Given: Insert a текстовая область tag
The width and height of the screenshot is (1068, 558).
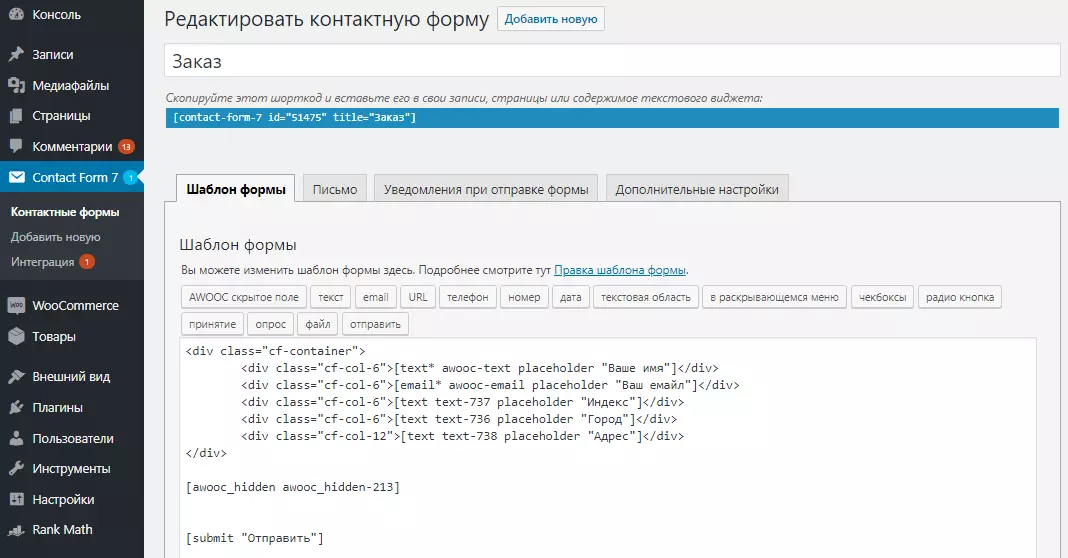Looking at the screenshot, I should [646, 297].
